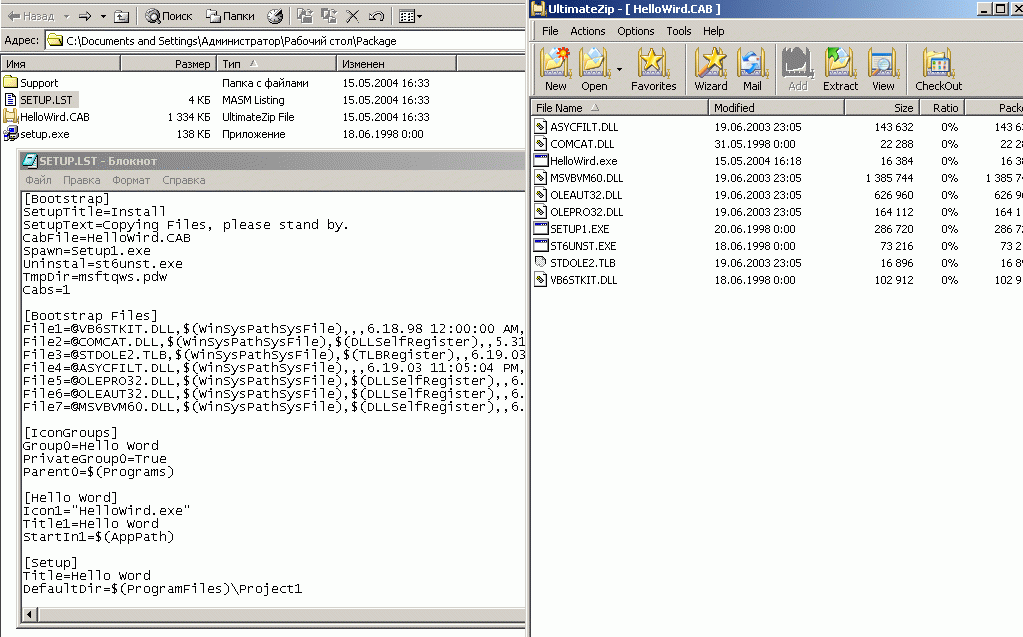Click the View toolbar icon in UltimateZip
Screen dimensions: 1023x637
click(883, 69)
